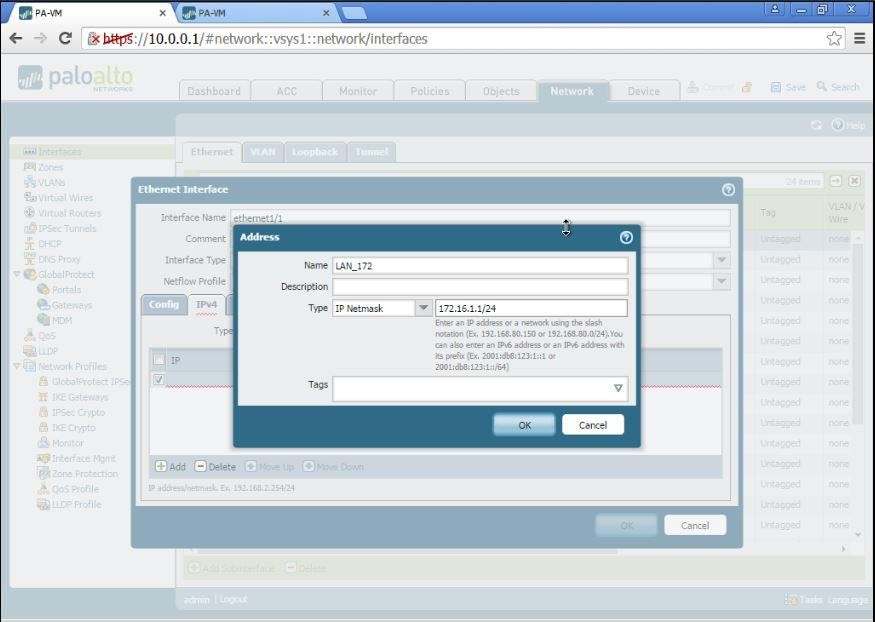Click the browser reload icon
The image size is (875, 622).
tap(66, 38)
